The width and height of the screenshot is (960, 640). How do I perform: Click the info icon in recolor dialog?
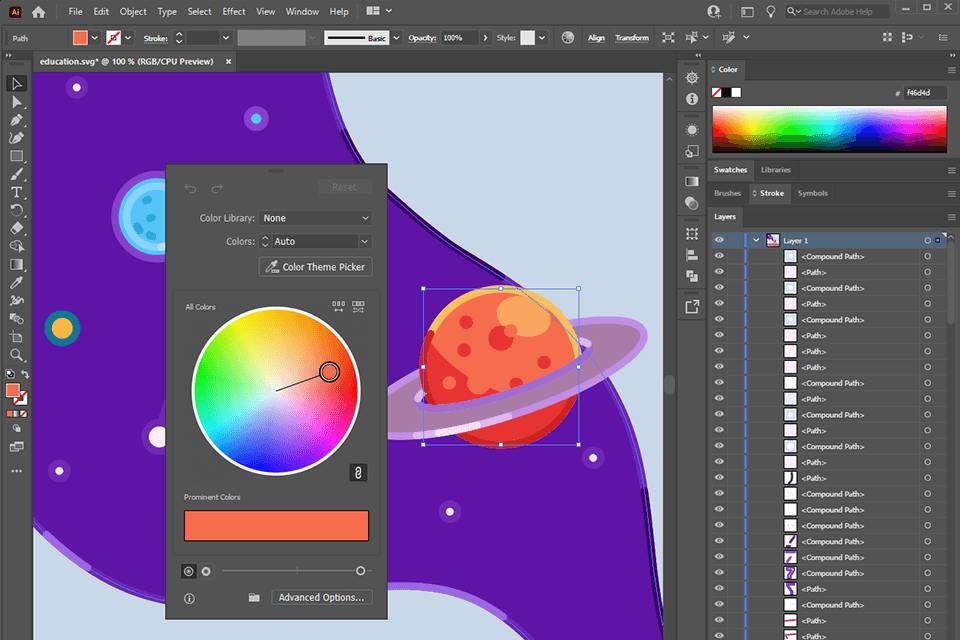point(189,598)
